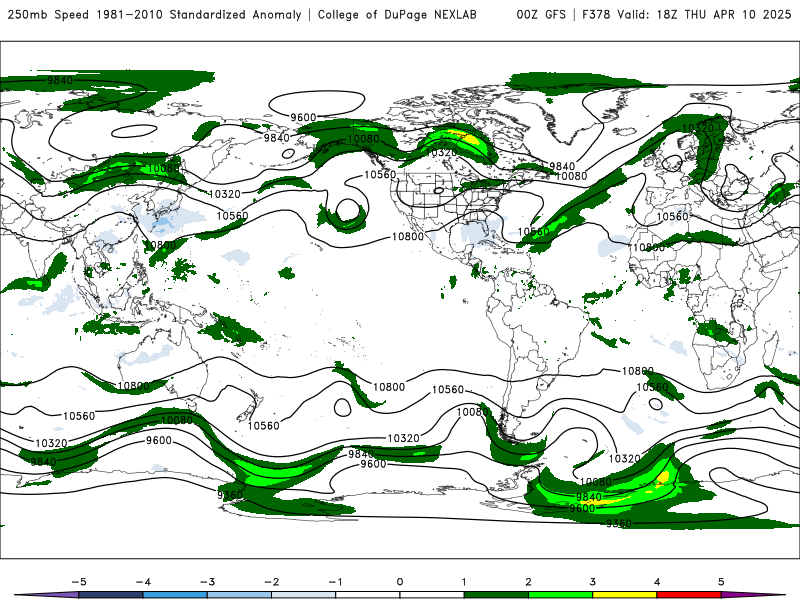Click the blue -4 to -3 legend segment
Viewport: 800px width, 600px height.
click(x=175, y=595)
